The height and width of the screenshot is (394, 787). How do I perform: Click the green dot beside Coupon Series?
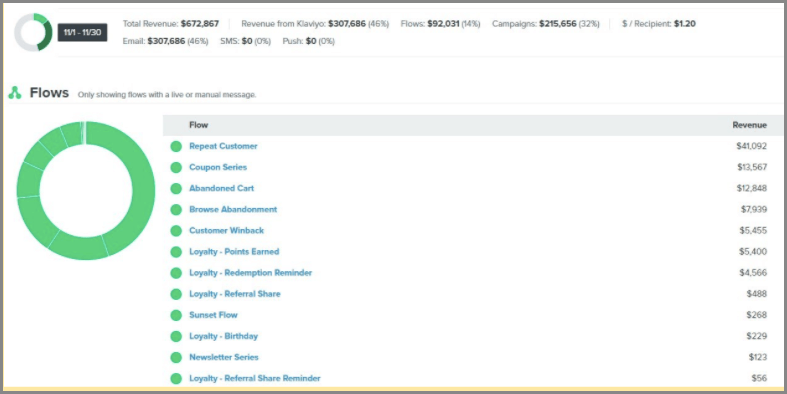tap(176, 168)
